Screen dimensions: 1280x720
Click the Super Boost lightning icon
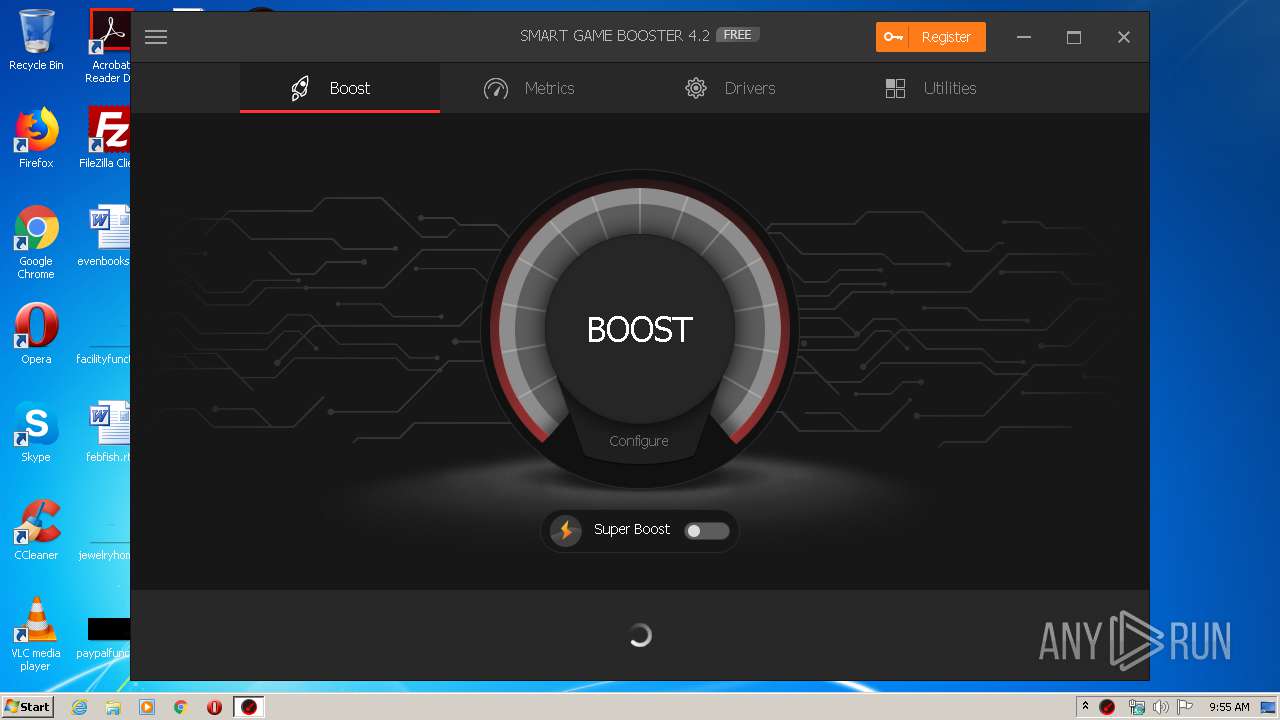(x=566, y=530)
